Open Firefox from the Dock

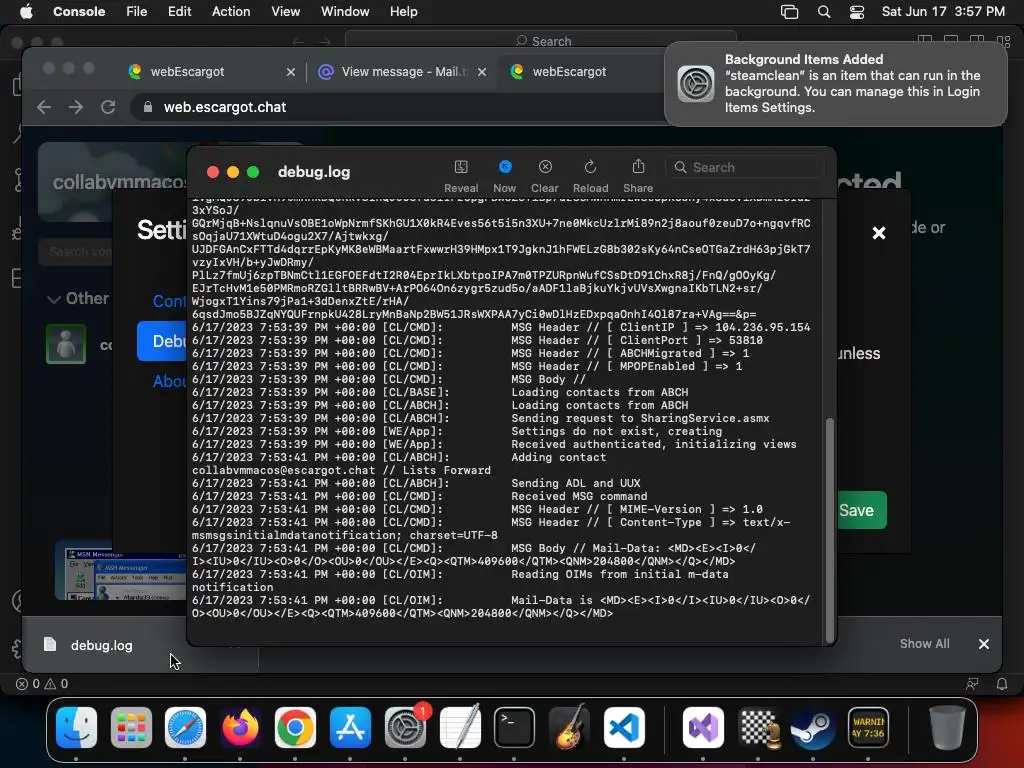pos(240,727)
